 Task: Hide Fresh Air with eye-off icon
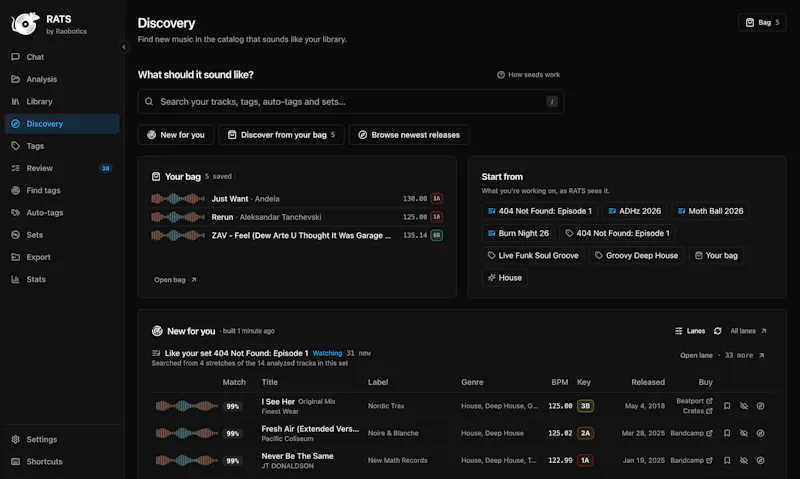point(744,433)
